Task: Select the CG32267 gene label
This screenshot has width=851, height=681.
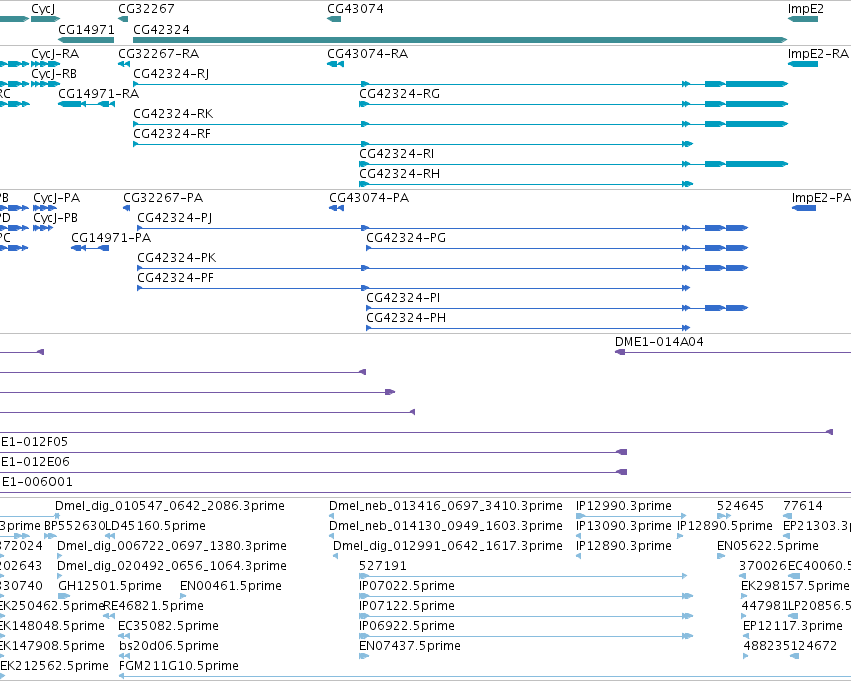Action: [147, 9]
